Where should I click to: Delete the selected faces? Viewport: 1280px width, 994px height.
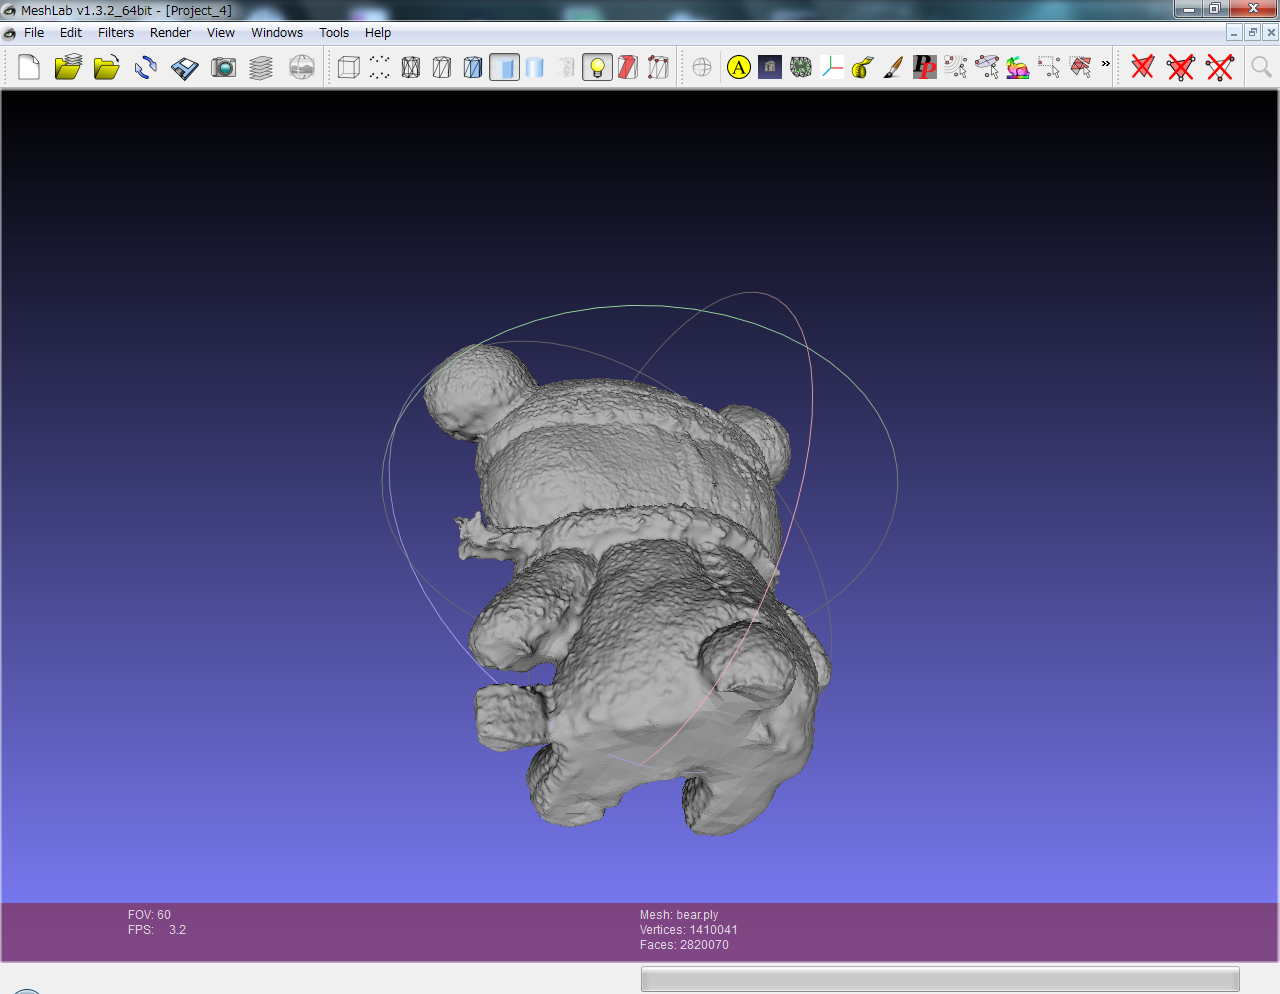coord(1143,67)
